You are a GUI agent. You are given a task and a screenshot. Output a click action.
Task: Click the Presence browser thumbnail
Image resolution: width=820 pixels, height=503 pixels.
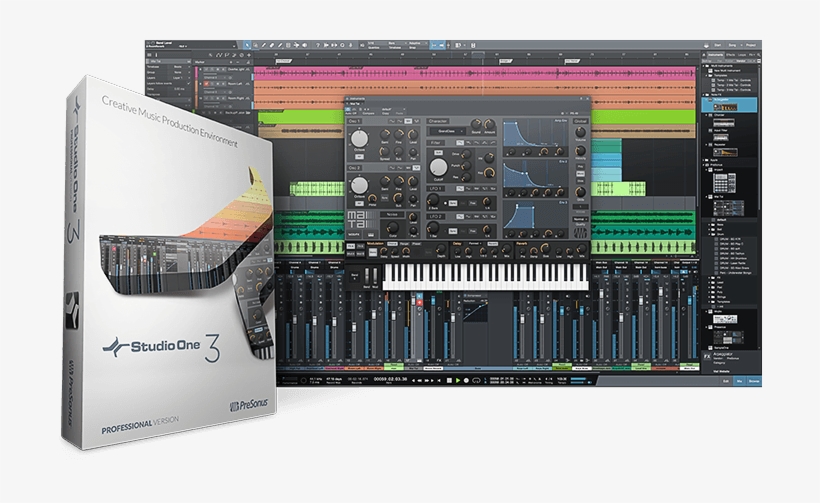point(728,338)
